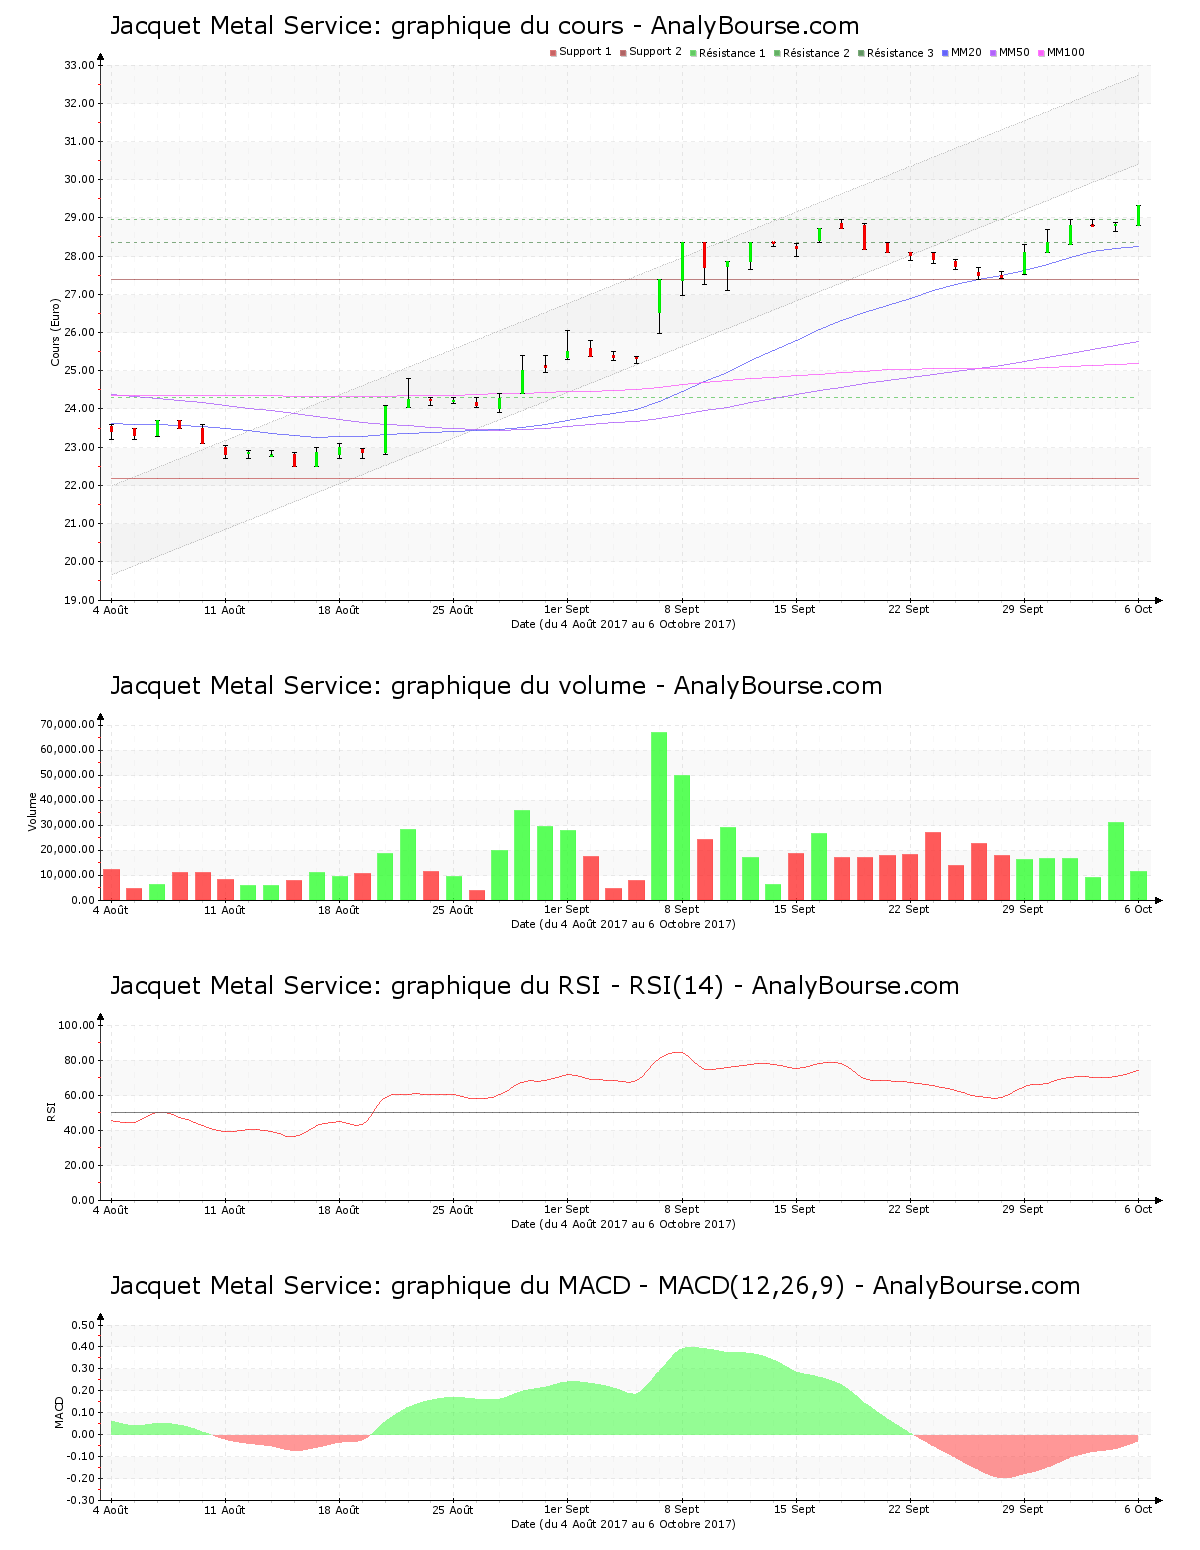This screenshot has width=1200, height=1550.
Task: Click the '6 Oct' date under the price chart
Action: tap(1138, 609)
